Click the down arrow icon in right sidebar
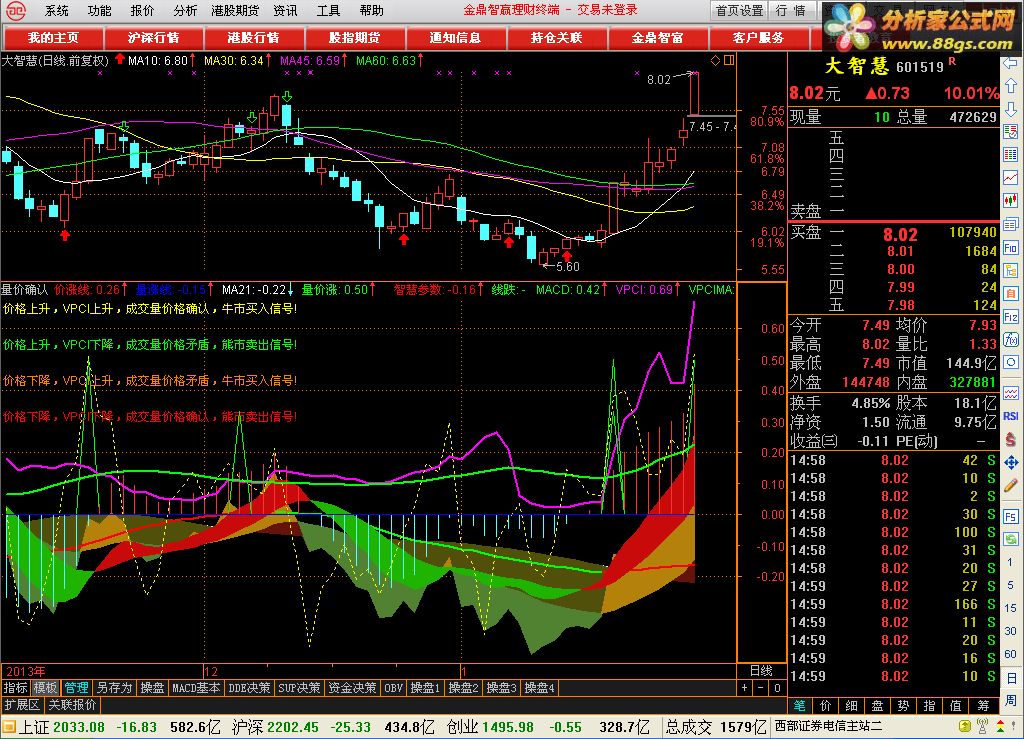The width and height of the screenshot is (1024, 739). 1010,108
